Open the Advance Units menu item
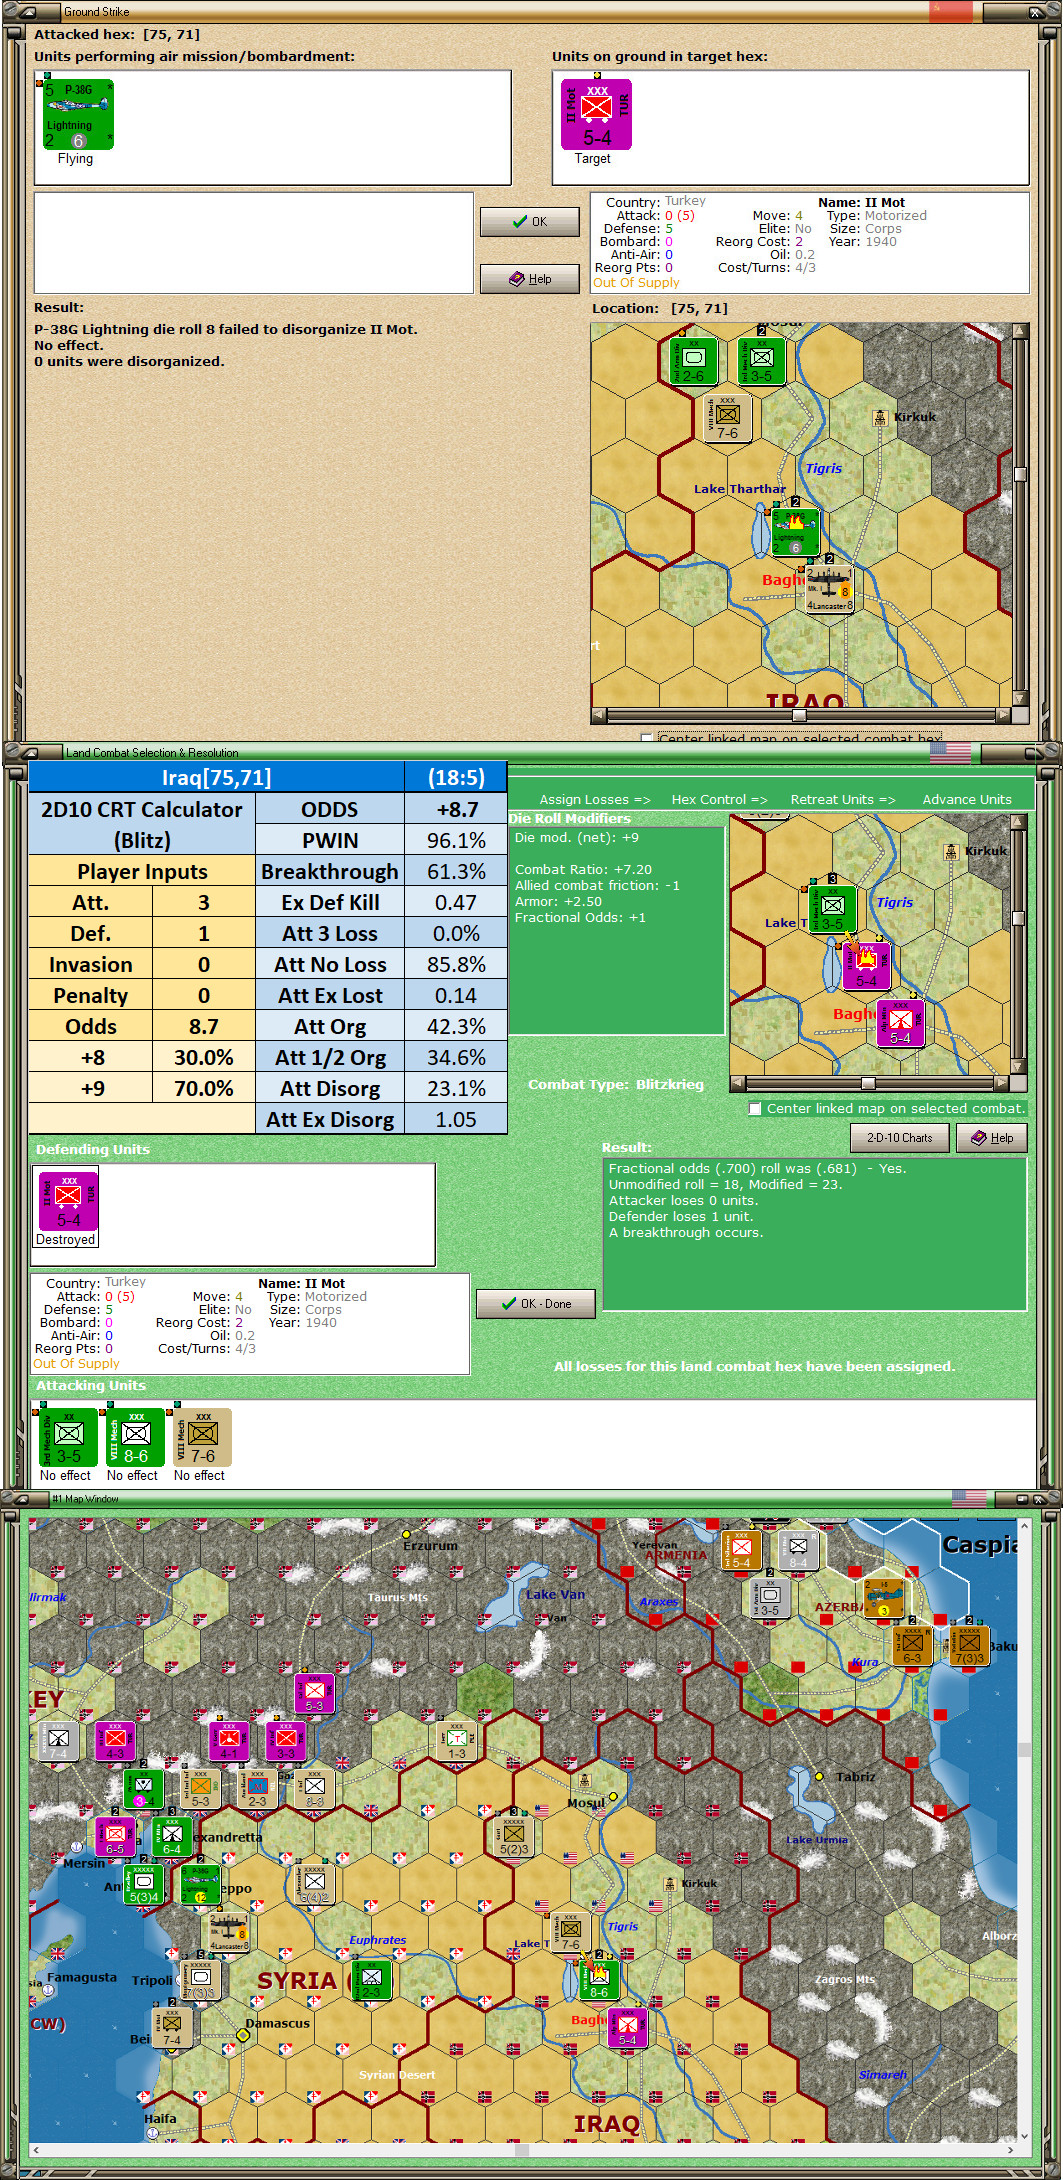This screenshot has width=1063, height=2180. click(967, 799)
